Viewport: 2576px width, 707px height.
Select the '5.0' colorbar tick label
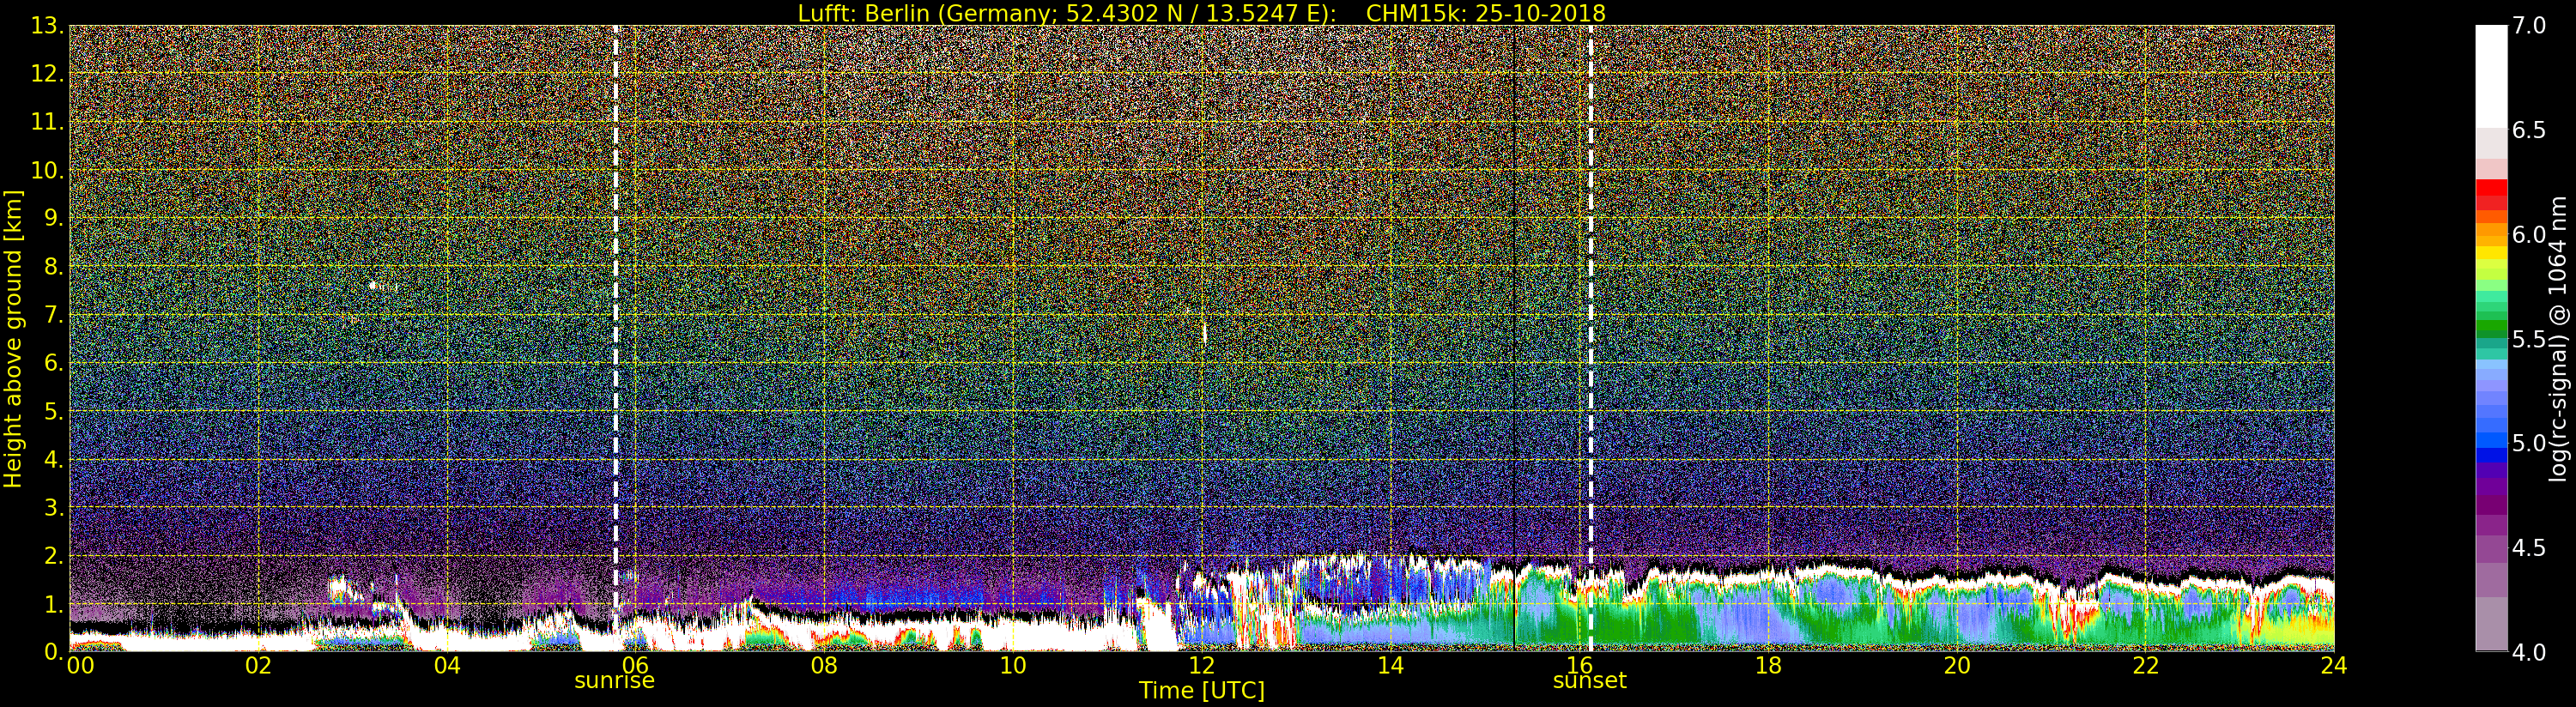click(2529, 444)
